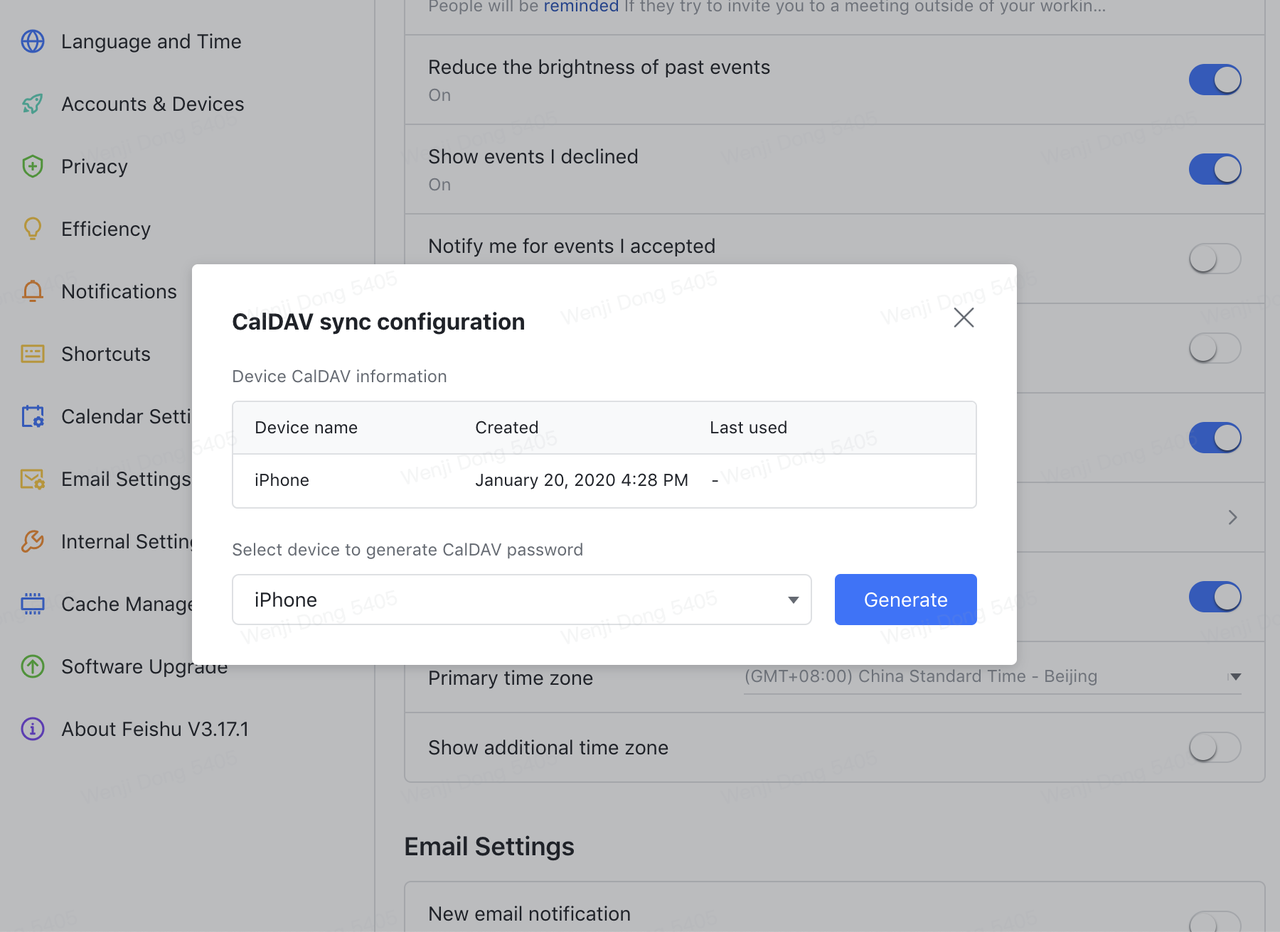1280x932 pixels.
Task: Enable Show additional time zone toggle
Action: point(1214,747)
